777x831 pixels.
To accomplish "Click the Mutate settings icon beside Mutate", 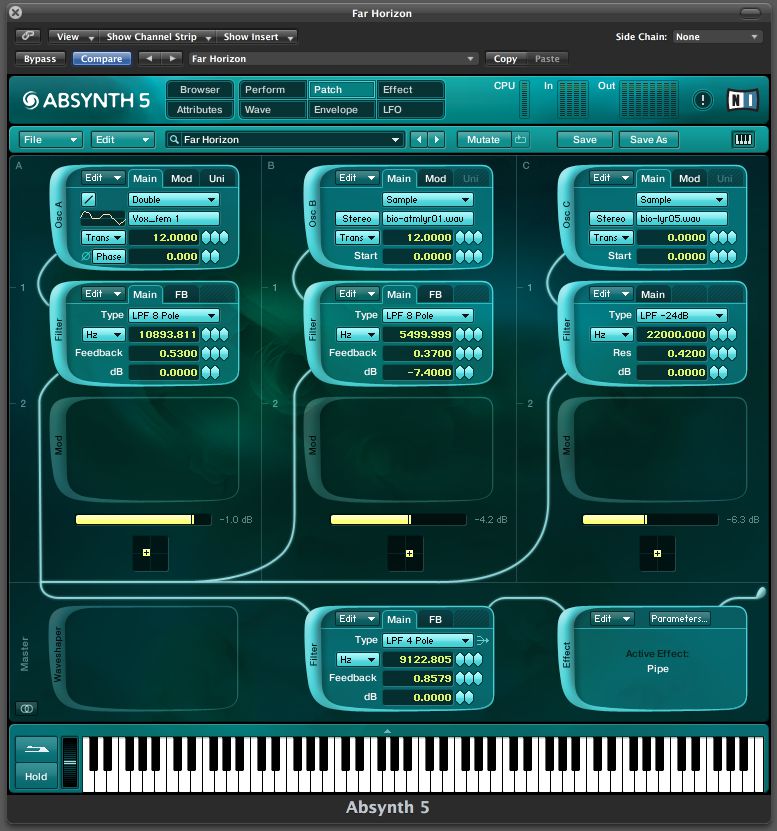I will 520,139.
